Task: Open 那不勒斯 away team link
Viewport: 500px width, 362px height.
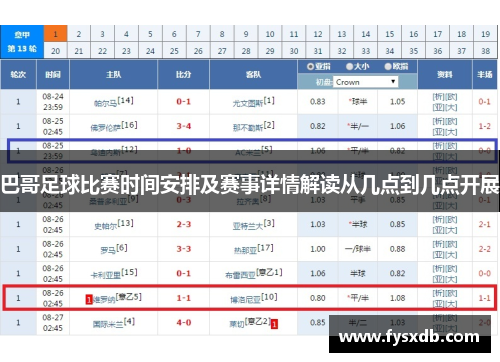Action: click(248, 128)
